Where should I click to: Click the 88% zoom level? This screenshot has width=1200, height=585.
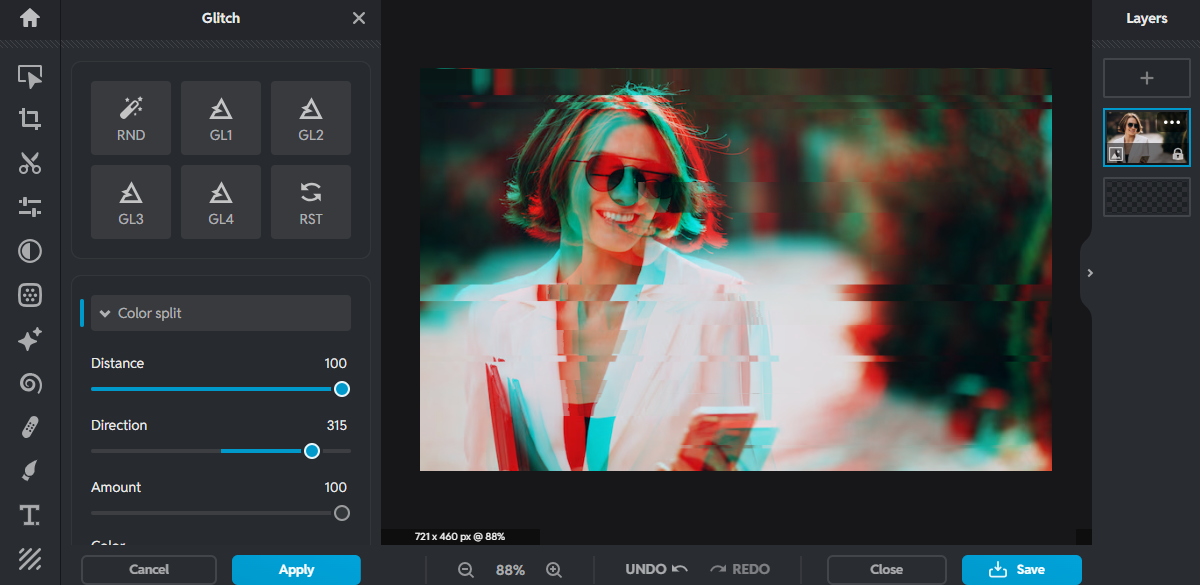[510, 570]
